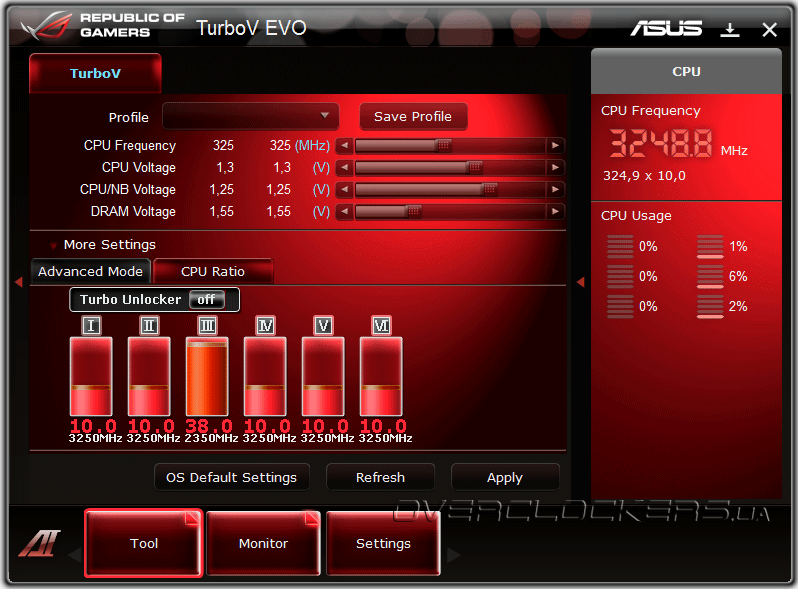Screen dimensions: 798x589
Task: Select core V button
Action: point(323,325)
